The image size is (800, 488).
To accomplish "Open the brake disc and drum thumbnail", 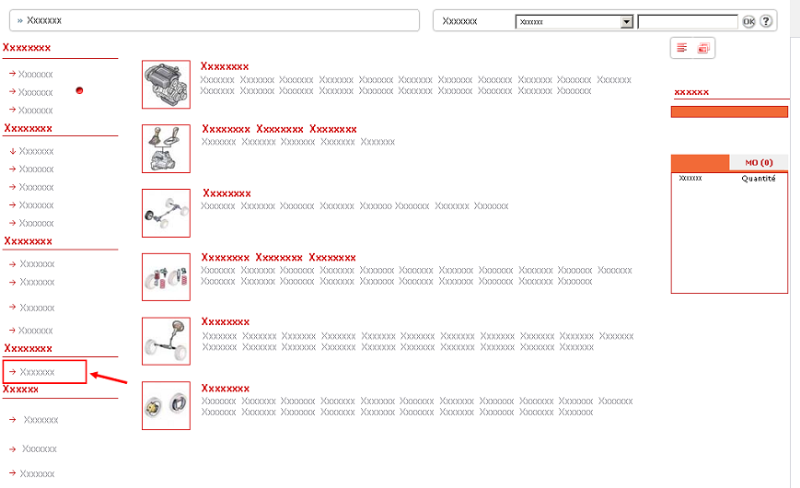I will click(x=166, y=405).
